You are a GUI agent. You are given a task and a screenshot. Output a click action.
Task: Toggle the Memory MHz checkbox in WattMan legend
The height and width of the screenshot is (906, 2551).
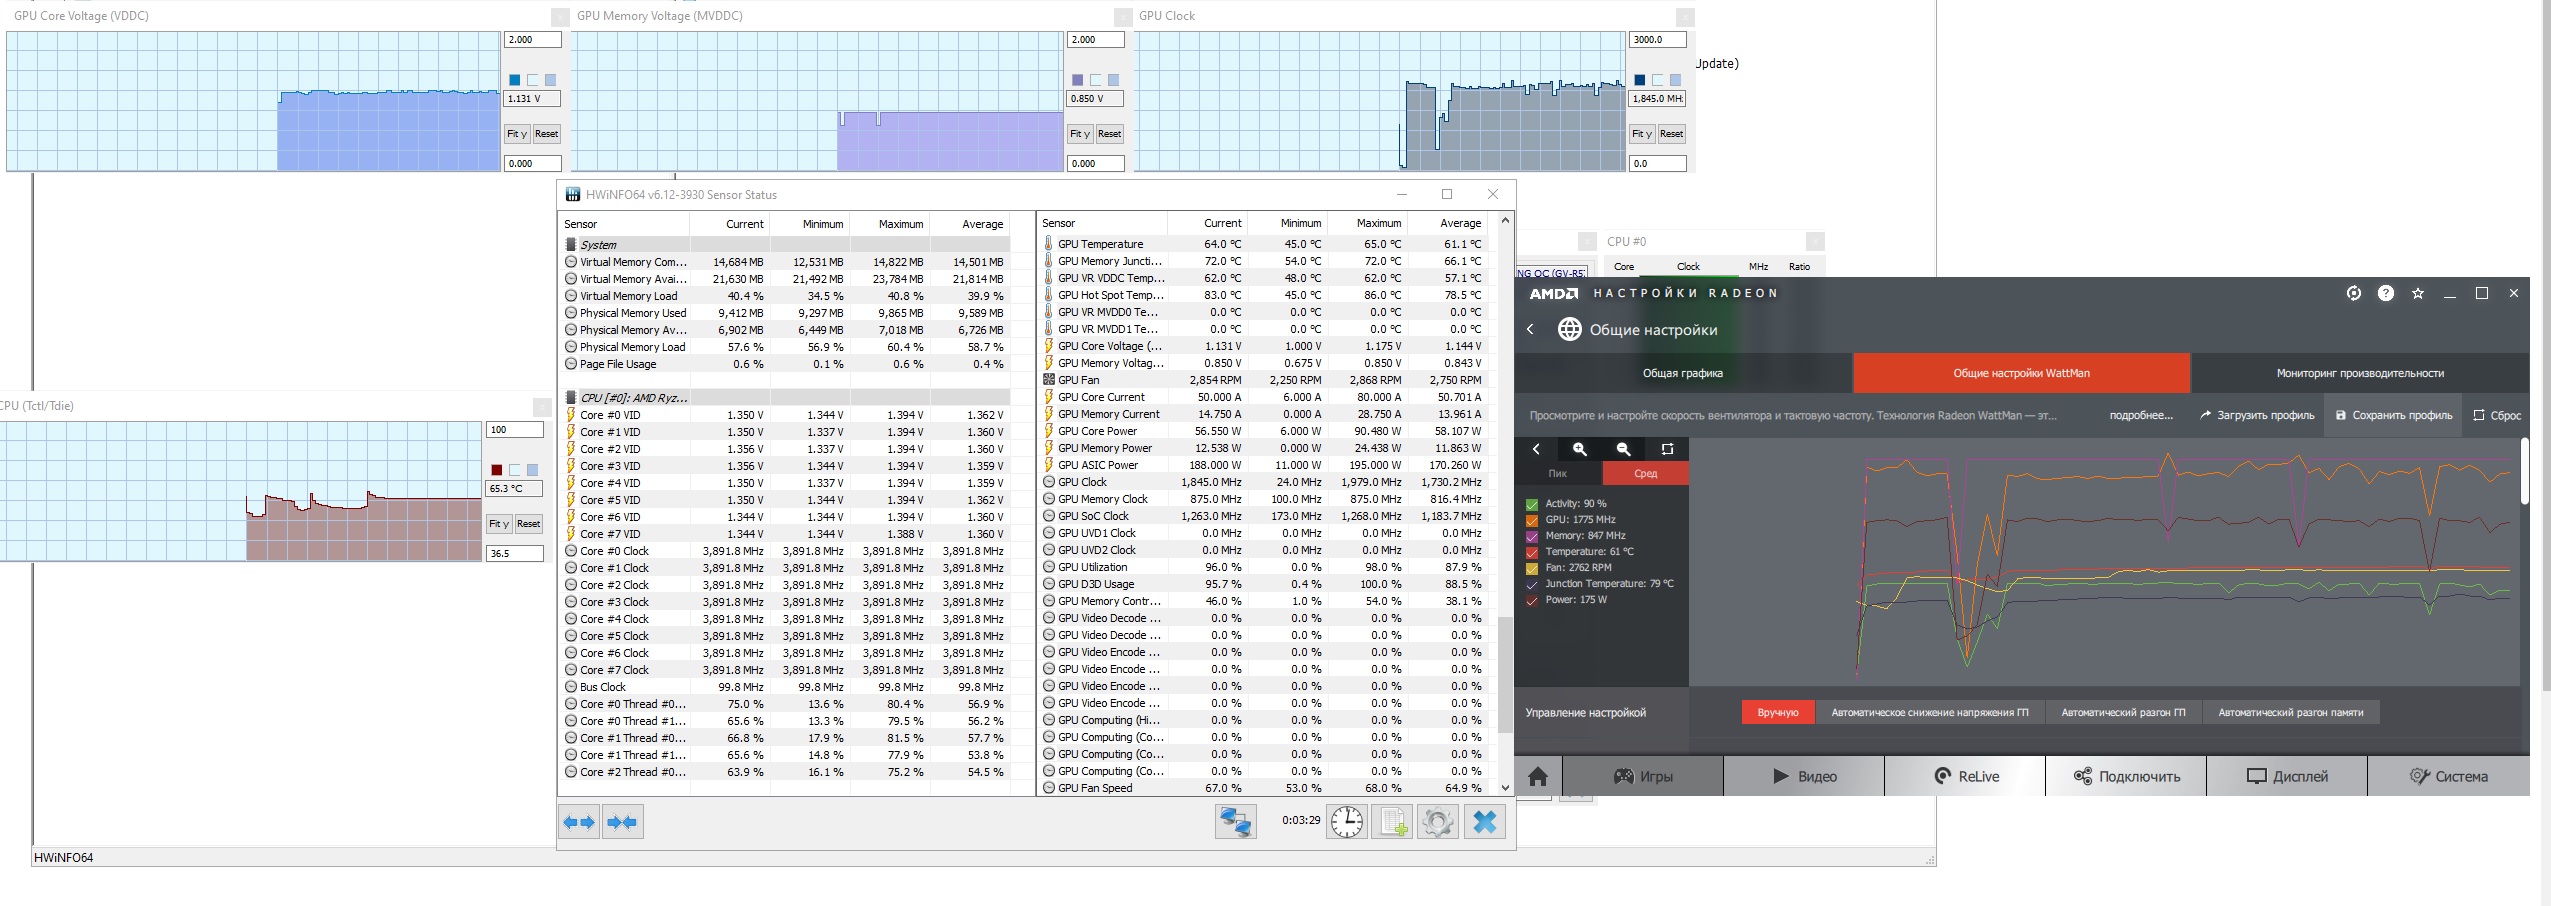point(1532,536)
